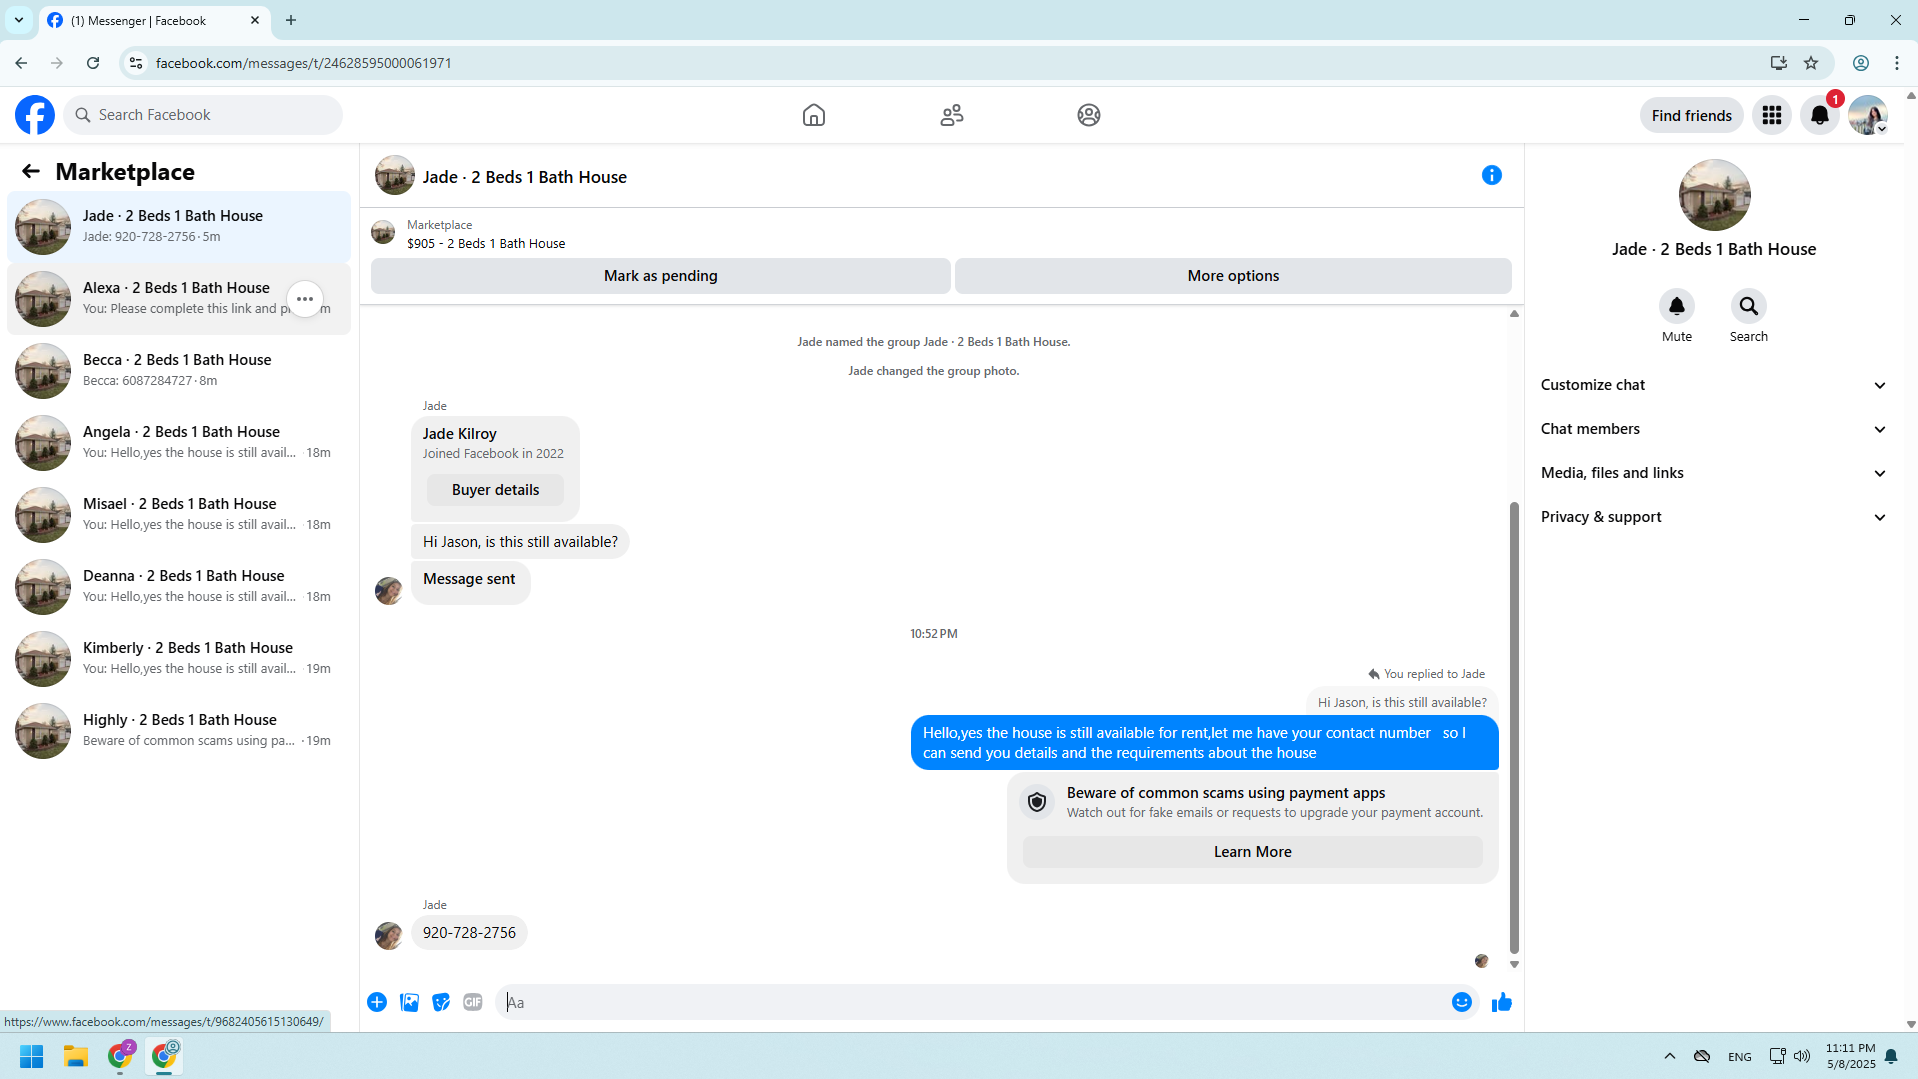
Task: Open Windows notifications bell in taskbar
Action: pos(1891,1056)
